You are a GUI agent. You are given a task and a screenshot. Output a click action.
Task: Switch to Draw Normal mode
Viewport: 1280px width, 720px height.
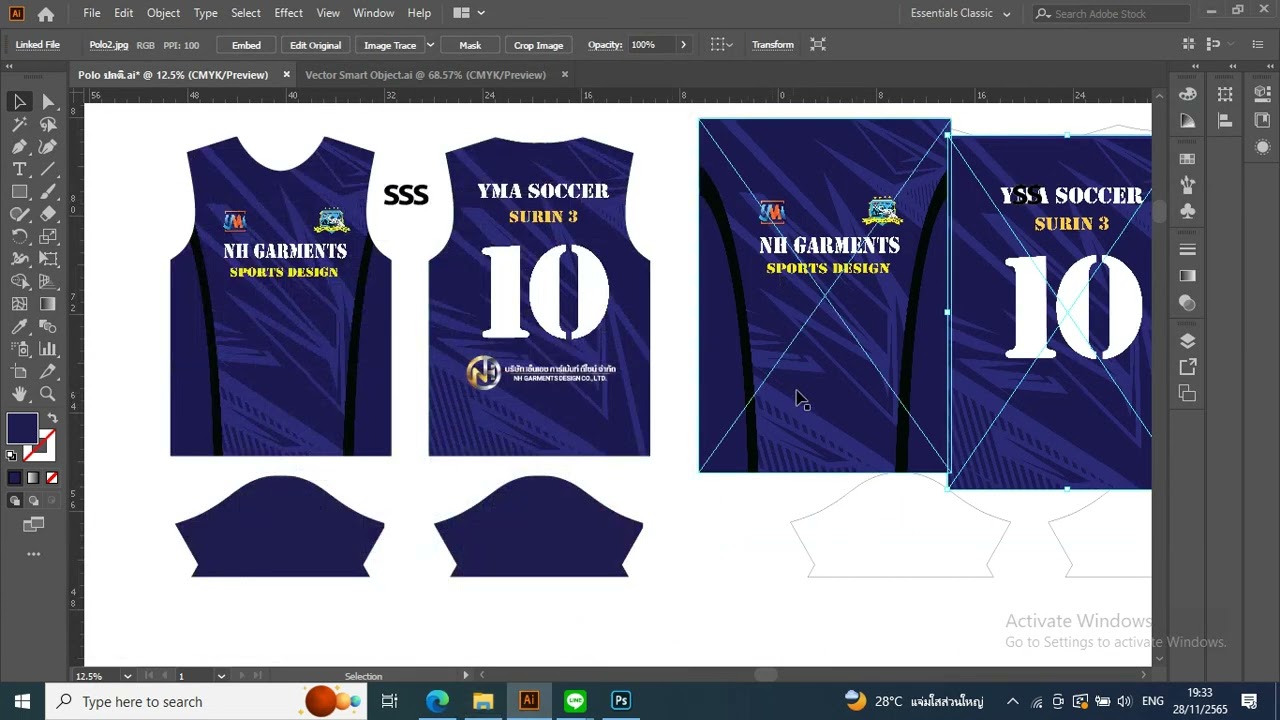15,501
